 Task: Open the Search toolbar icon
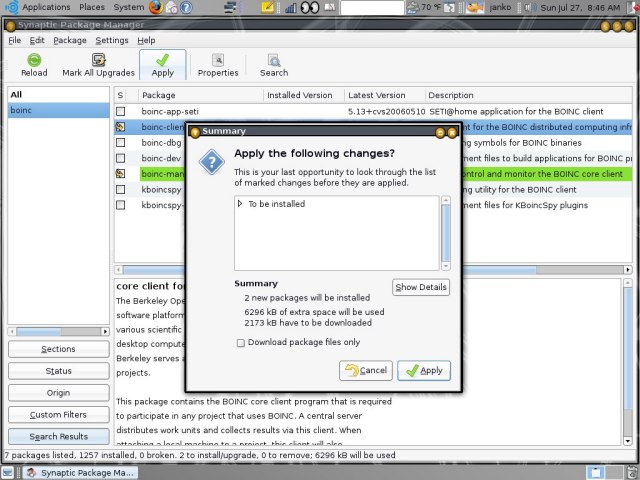[x=274, y=60]
